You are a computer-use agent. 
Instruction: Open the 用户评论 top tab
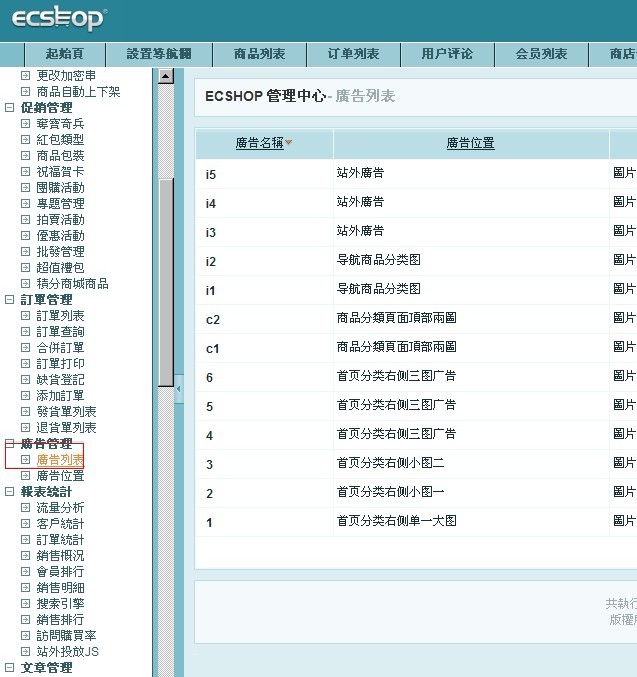click(x=447, y=54)
